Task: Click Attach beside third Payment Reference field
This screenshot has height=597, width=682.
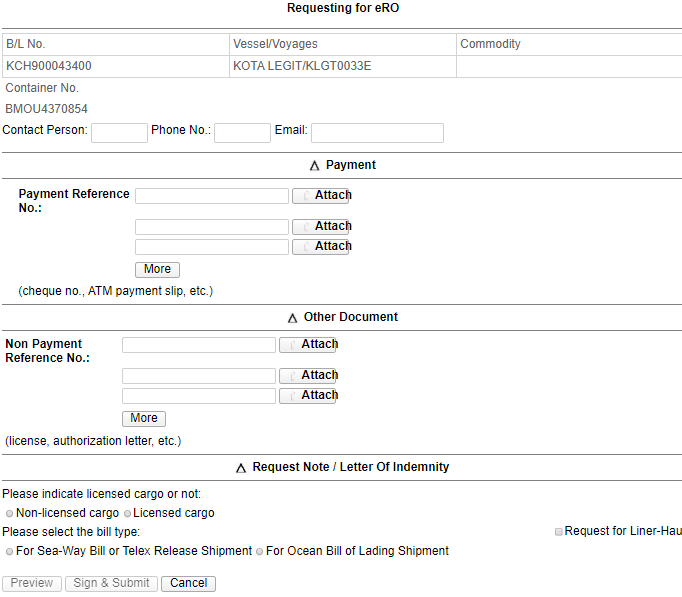Action: [320, 247]
